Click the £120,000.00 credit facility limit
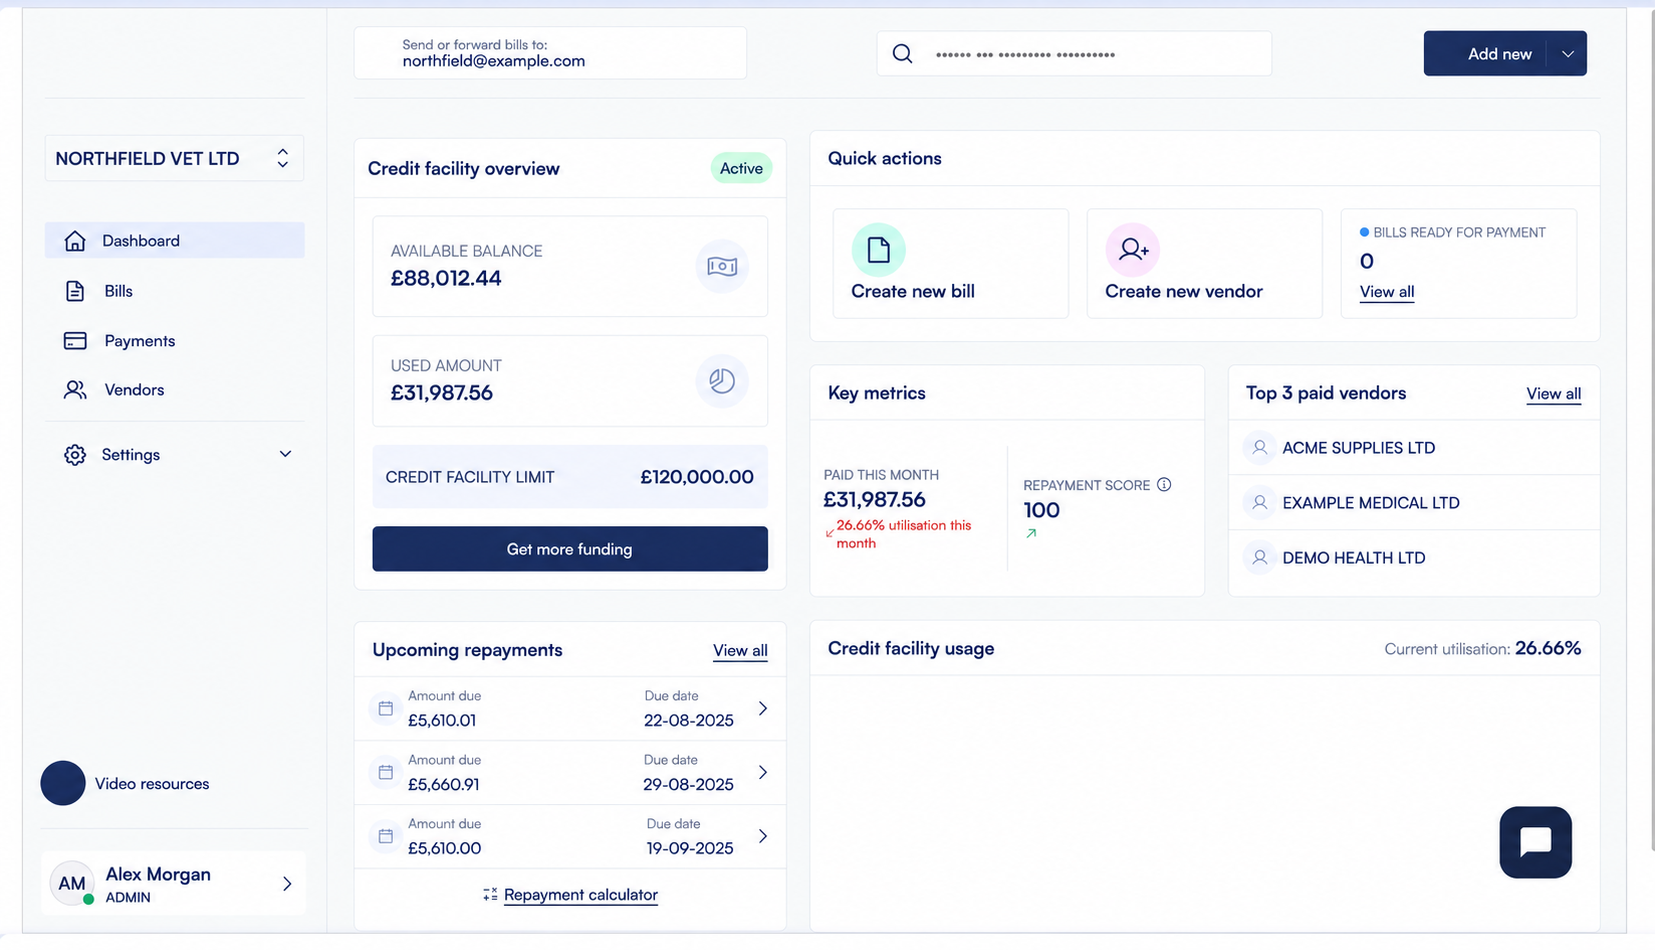The height and width of the screenshot is (950, 1655). tap(697, 478)
